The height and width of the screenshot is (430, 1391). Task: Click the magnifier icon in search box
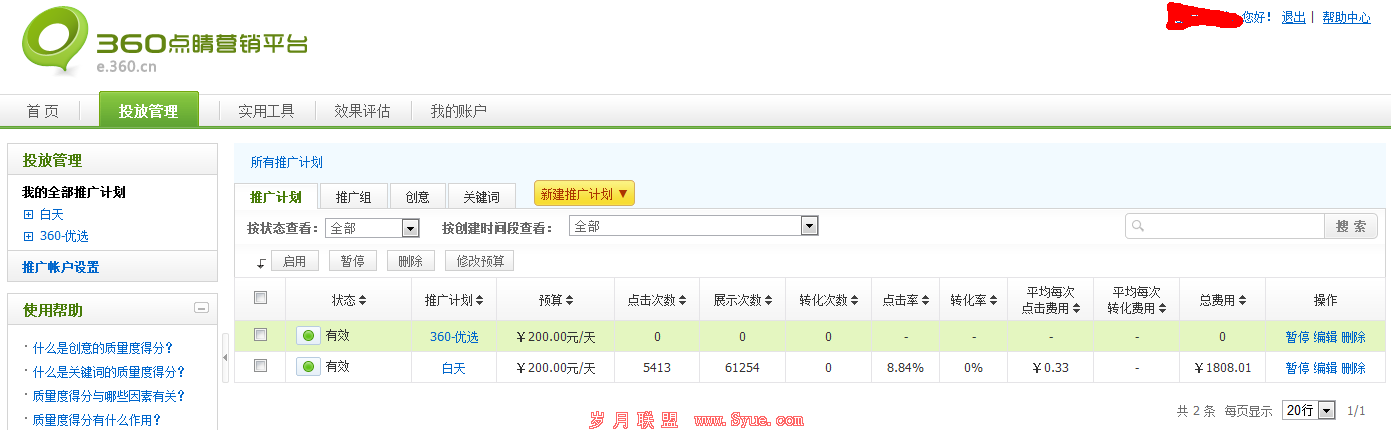point(1138,227)
